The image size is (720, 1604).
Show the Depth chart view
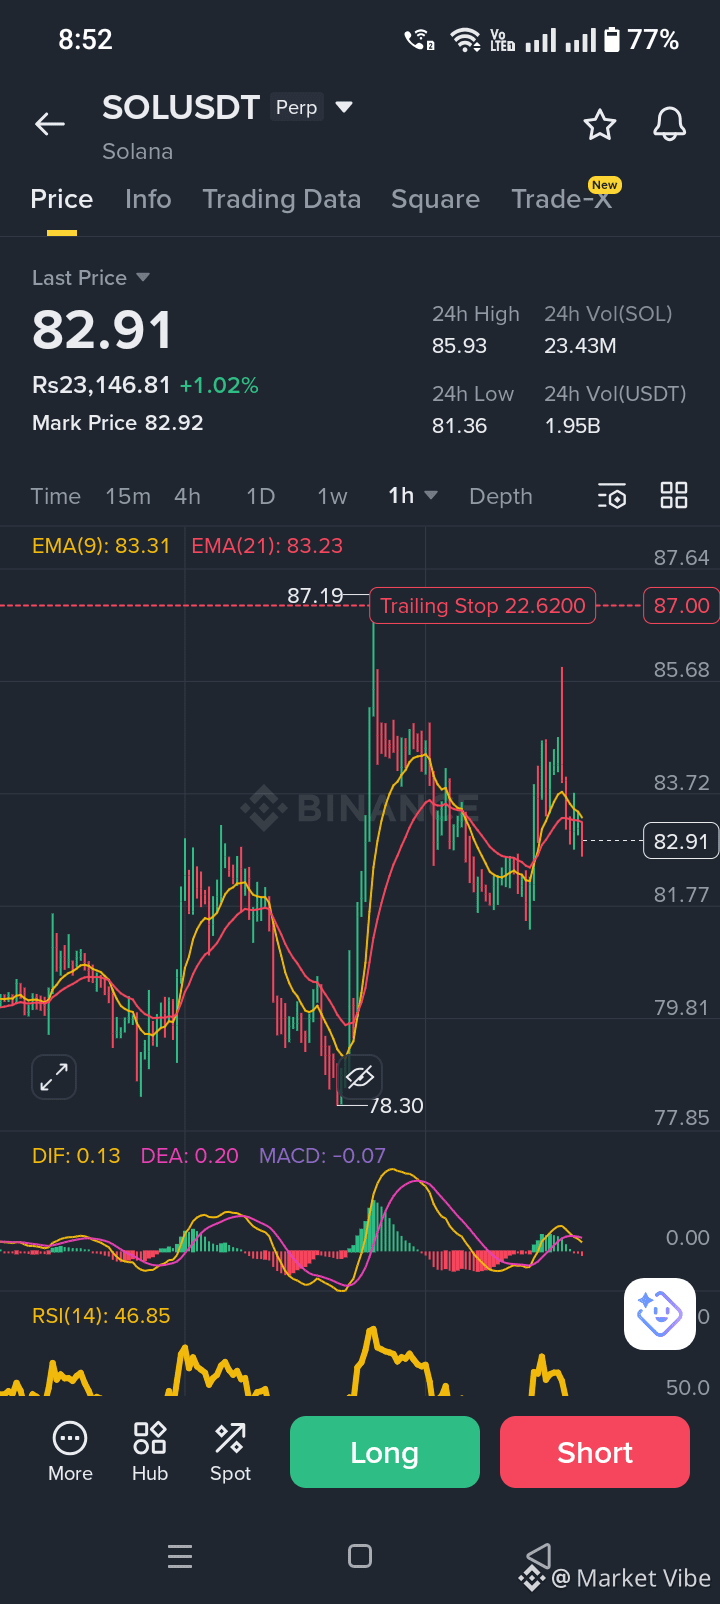tap(501, 496)
